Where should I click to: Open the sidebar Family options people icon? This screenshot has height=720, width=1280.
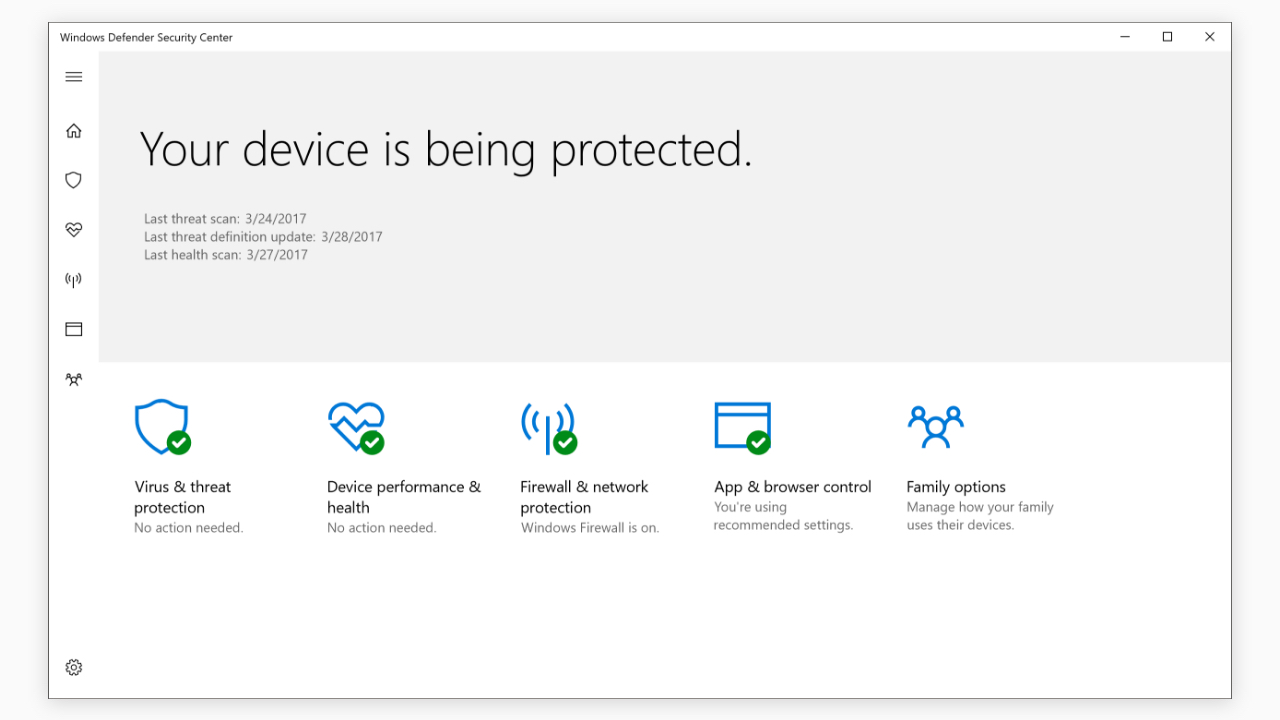click(x=73, y=380)
